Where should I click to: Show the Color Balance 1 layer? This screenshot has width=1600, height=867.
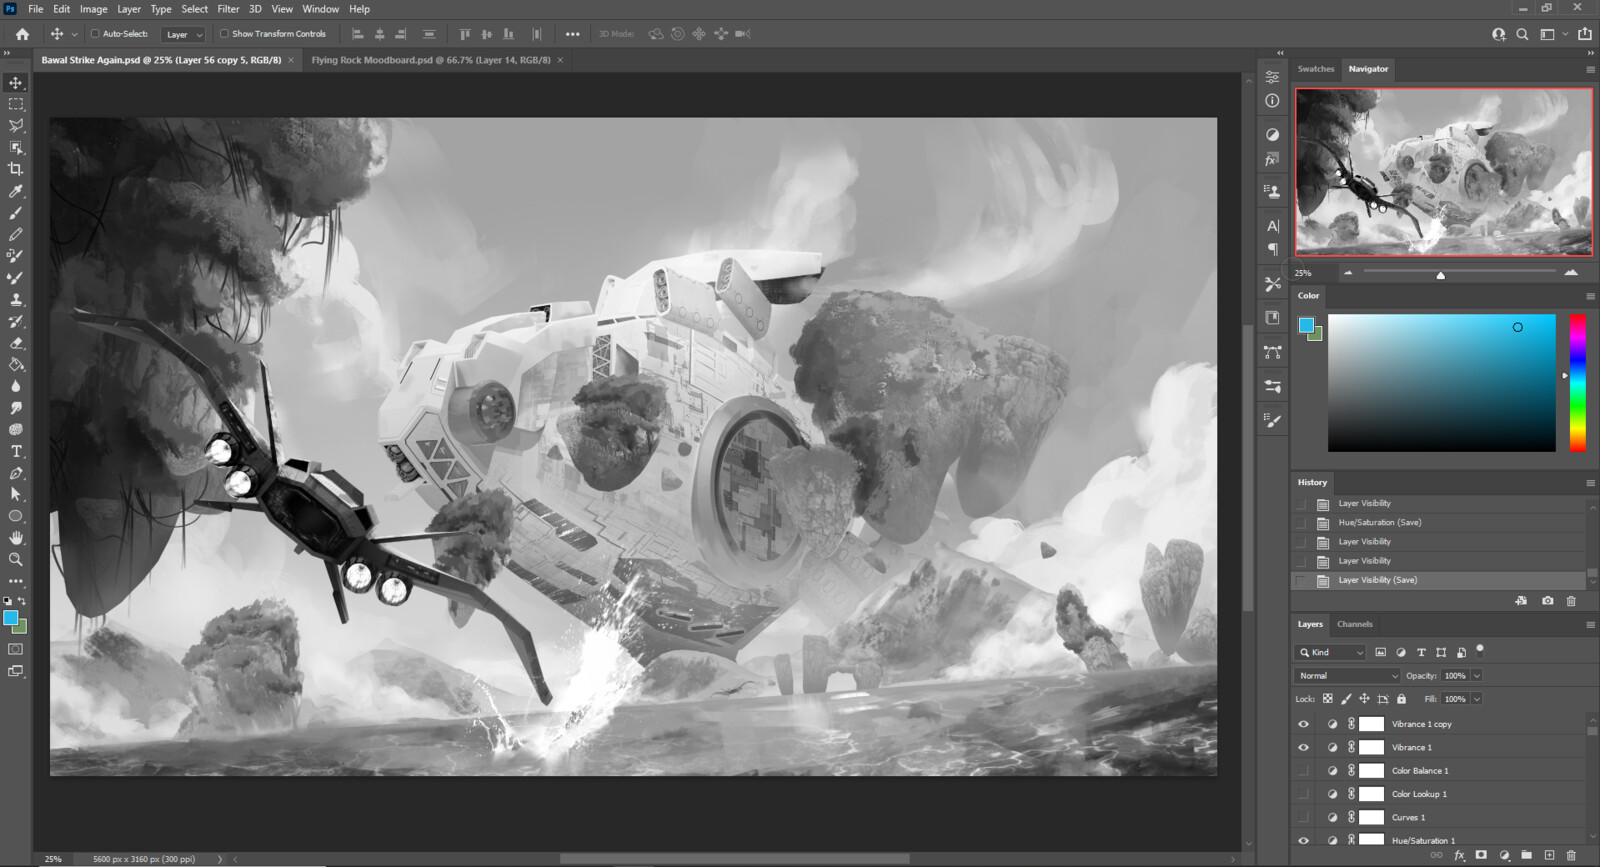click(x=1303, y=771)
